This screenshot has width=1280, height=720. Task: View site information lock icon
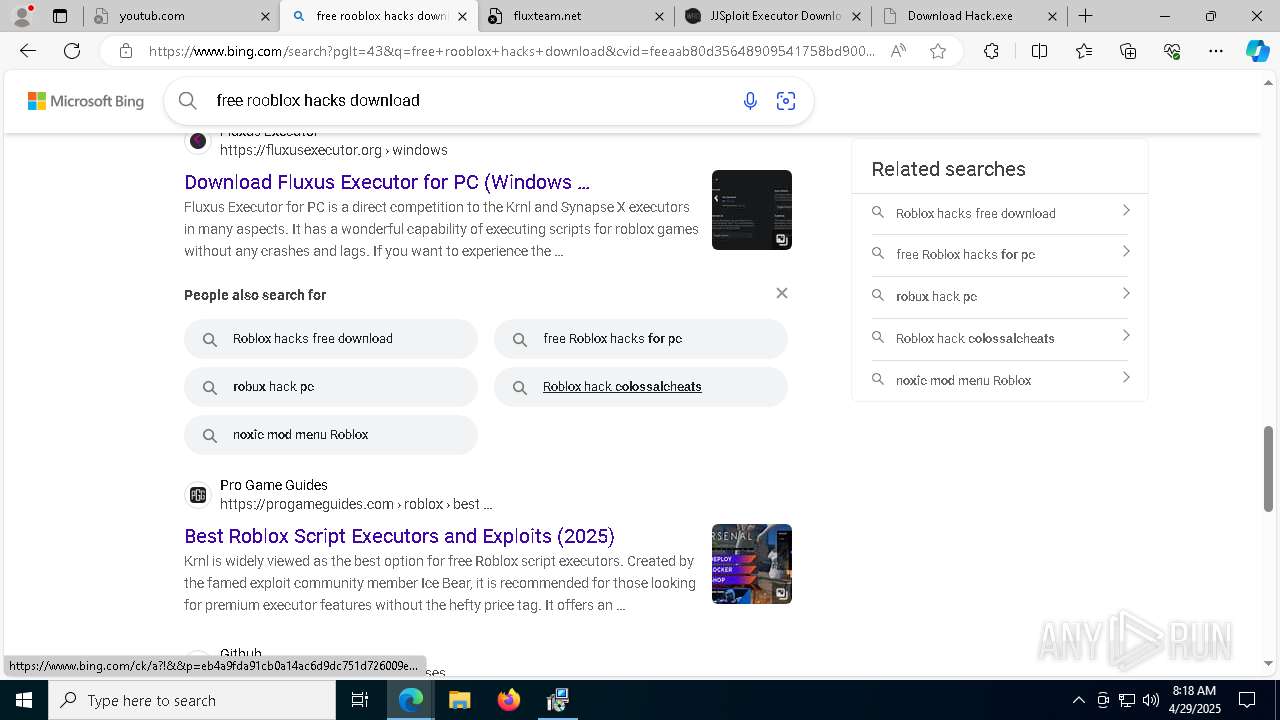click(126, 51)
